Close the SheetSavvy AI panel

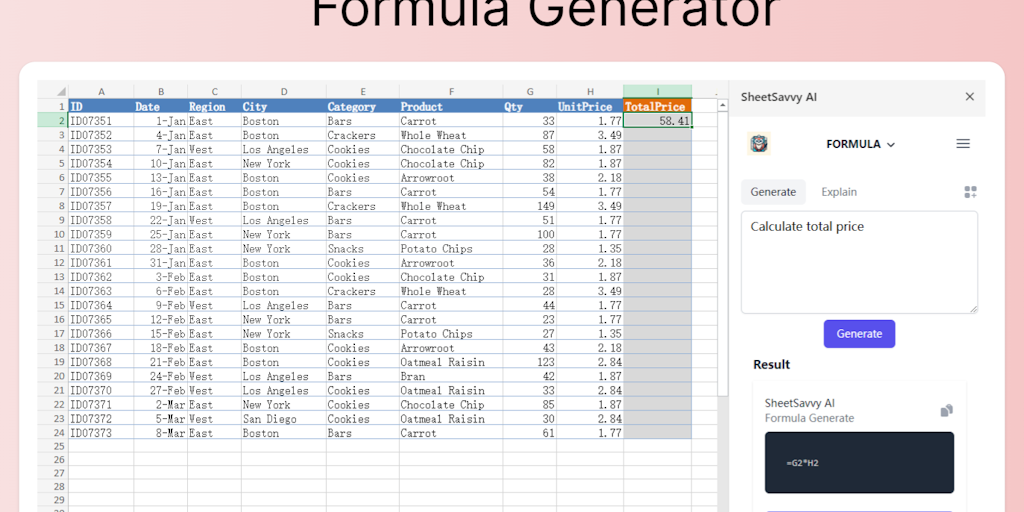click(969, 97)
